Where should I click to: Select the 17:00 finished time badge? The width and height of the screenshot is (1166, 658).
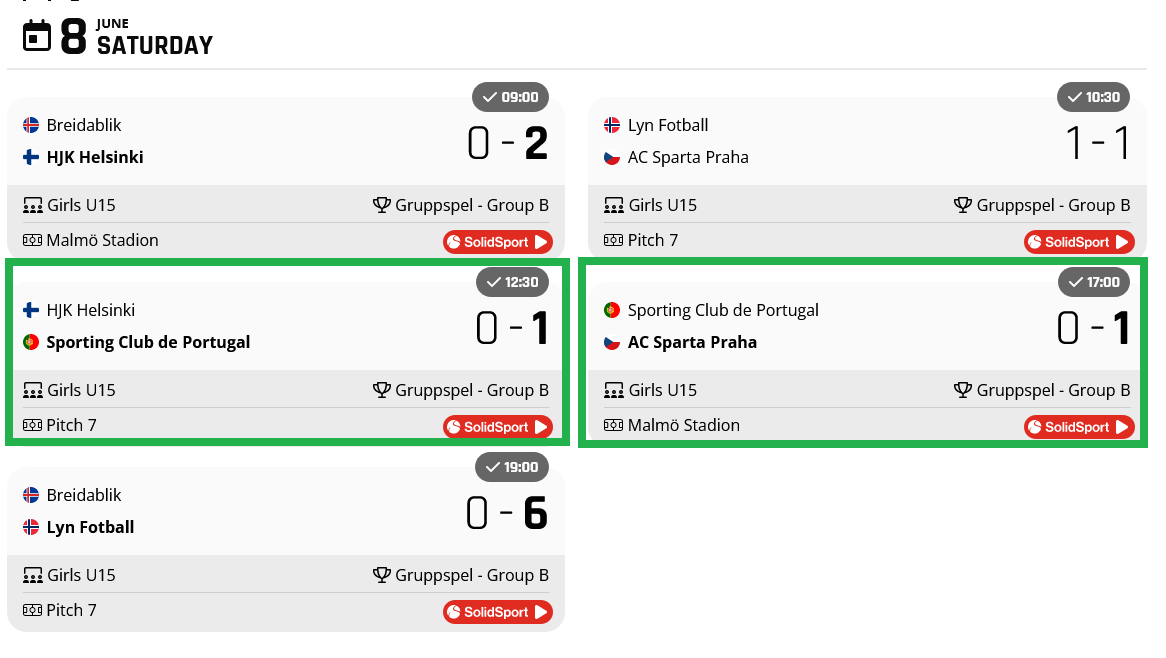pyautogui.click(x=1094, y=282)
